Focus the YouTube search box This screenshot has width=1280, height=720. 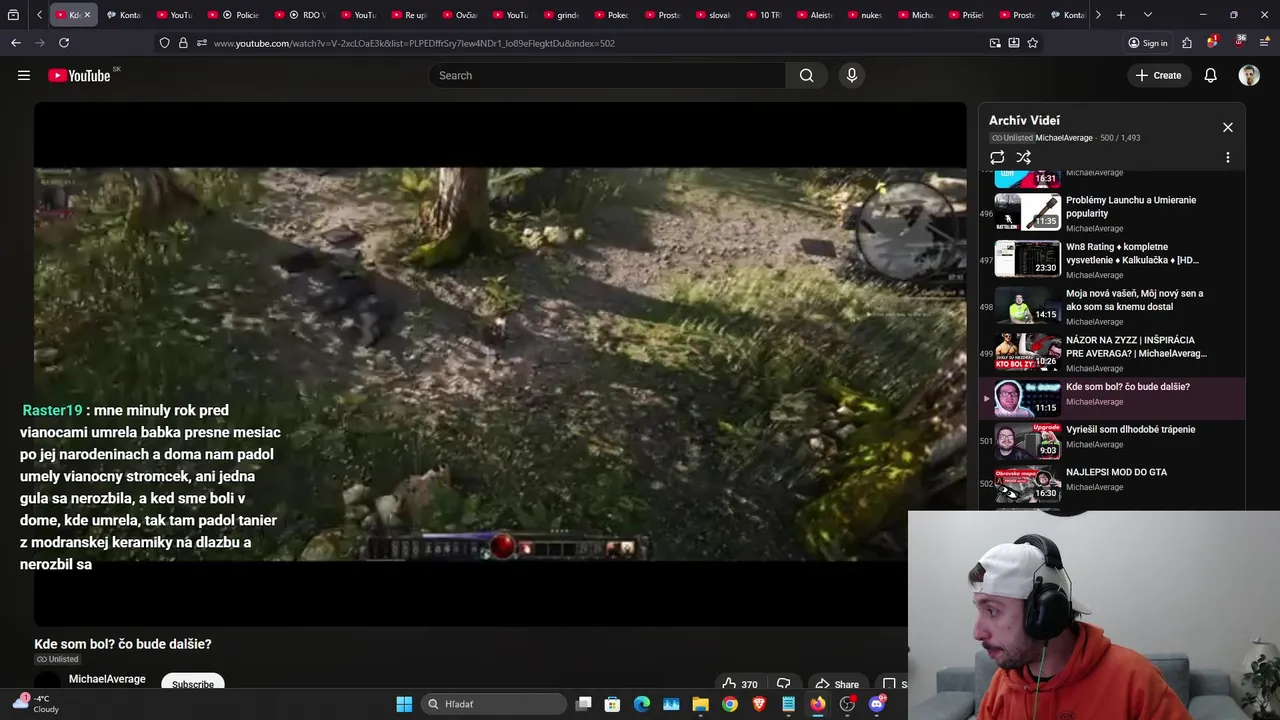pos(607,75)
